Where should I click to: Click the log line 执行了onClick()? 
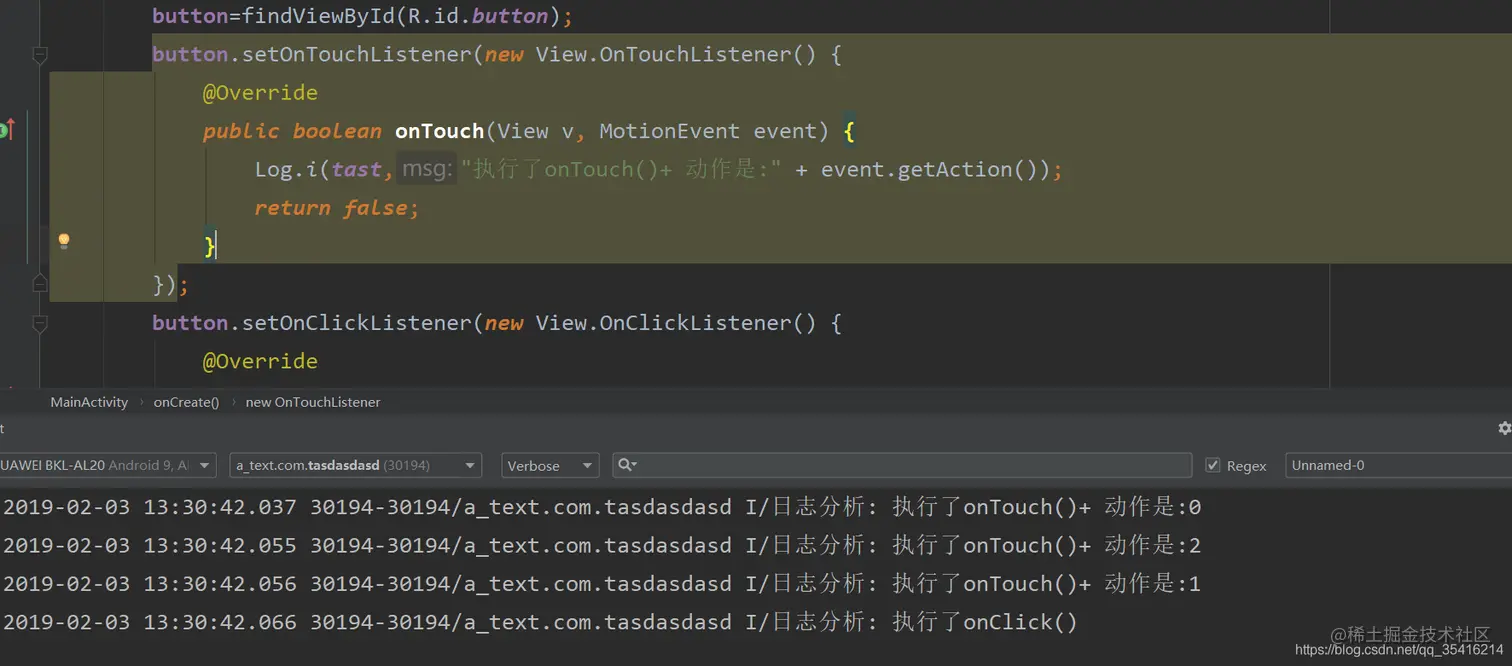pyautogui.click(x=540, y=622)
